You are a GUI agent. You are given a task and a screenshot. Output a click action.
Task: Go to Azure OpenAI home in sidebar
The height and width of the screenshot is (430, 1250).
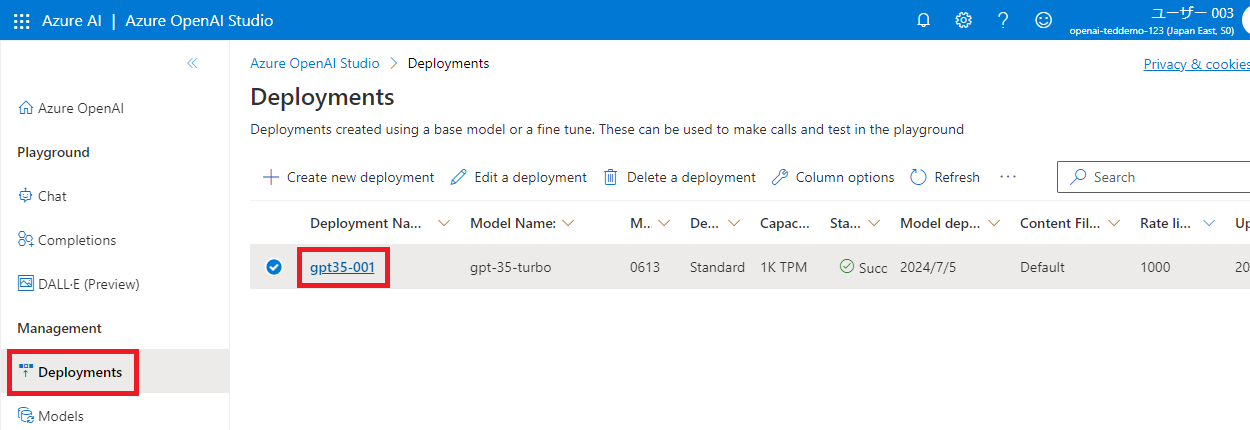tap(71, 108)
